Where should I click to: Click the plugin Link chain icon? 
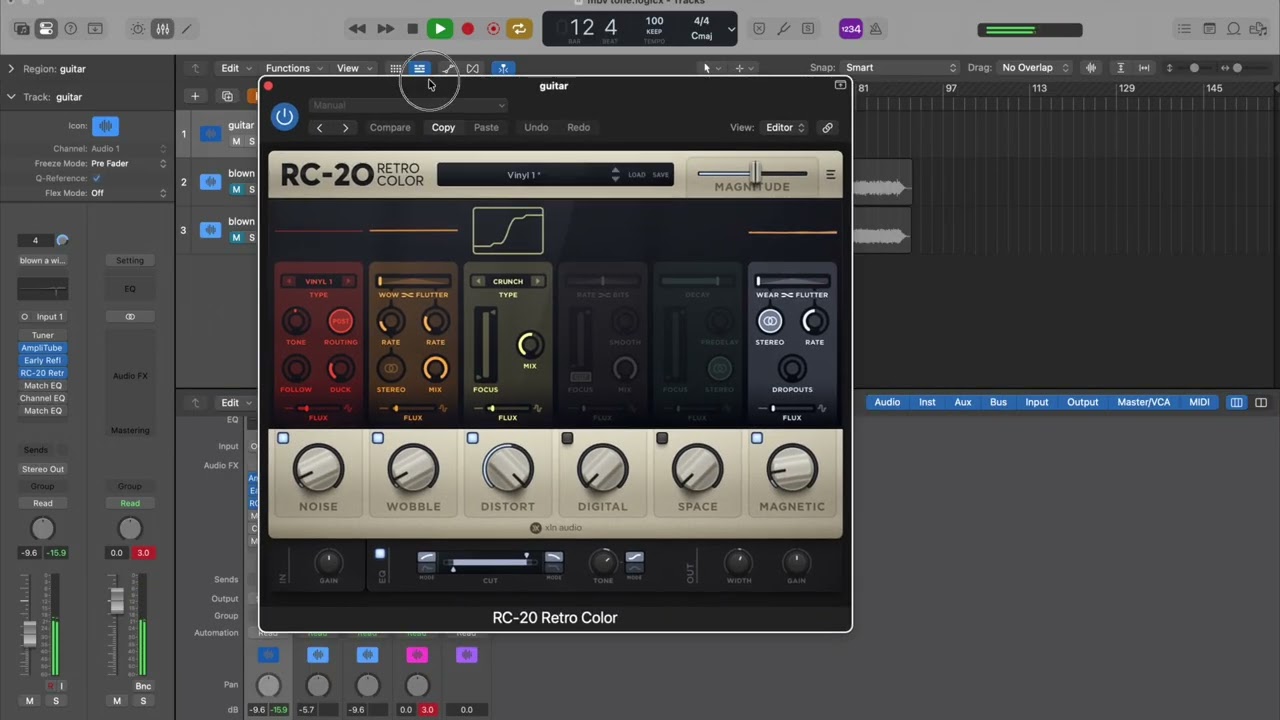click(x=827, y=128)
